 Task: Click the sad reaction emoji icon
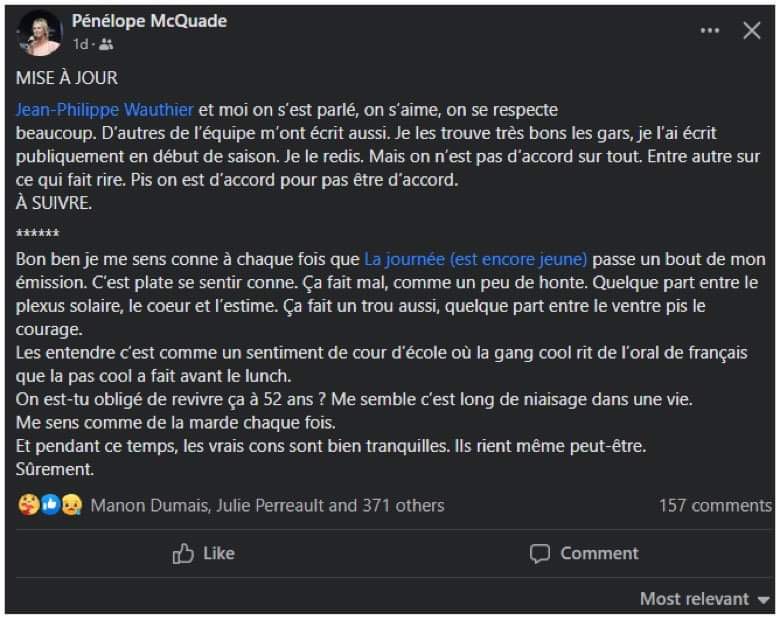[72, 505]
